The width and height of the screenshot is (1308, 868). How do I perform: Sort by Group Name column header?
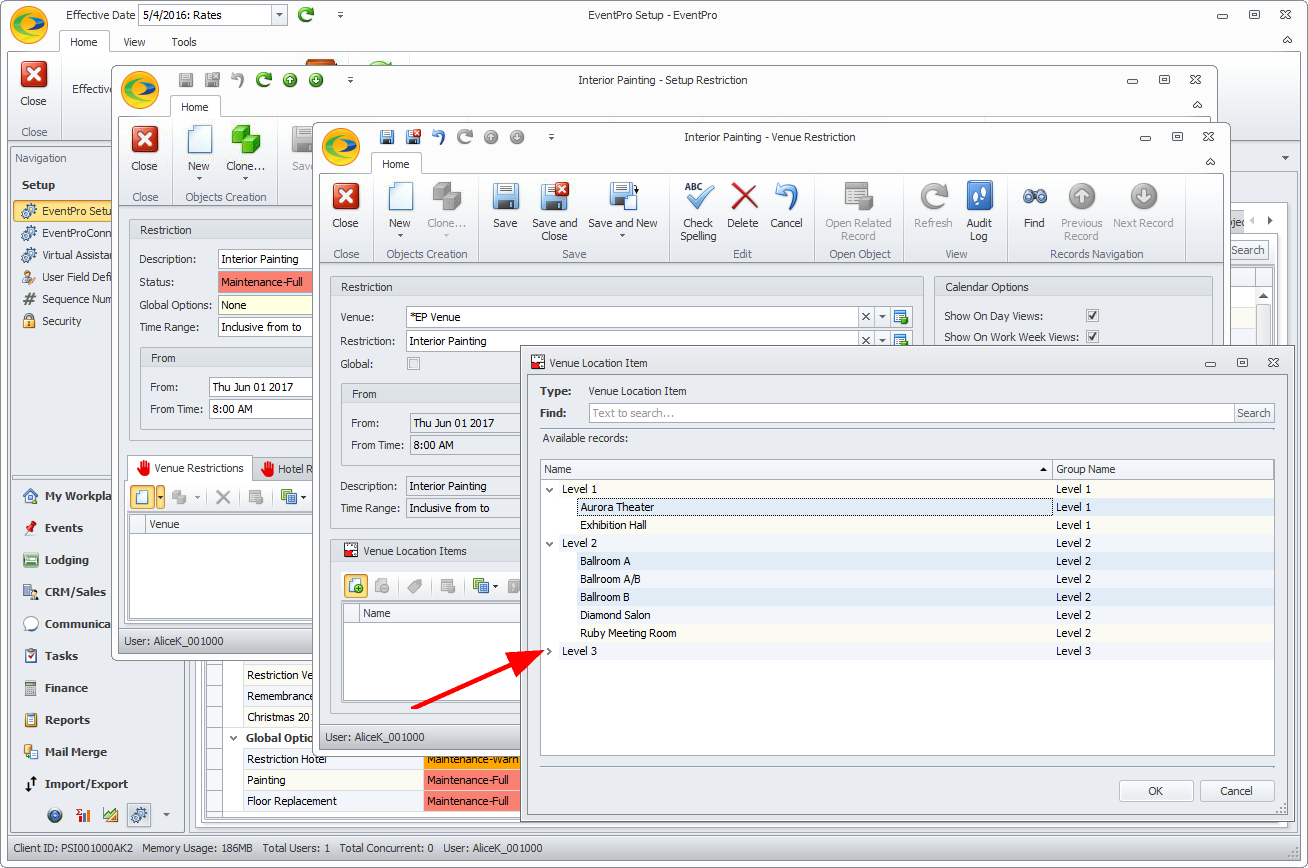(x=1163, y=469)
